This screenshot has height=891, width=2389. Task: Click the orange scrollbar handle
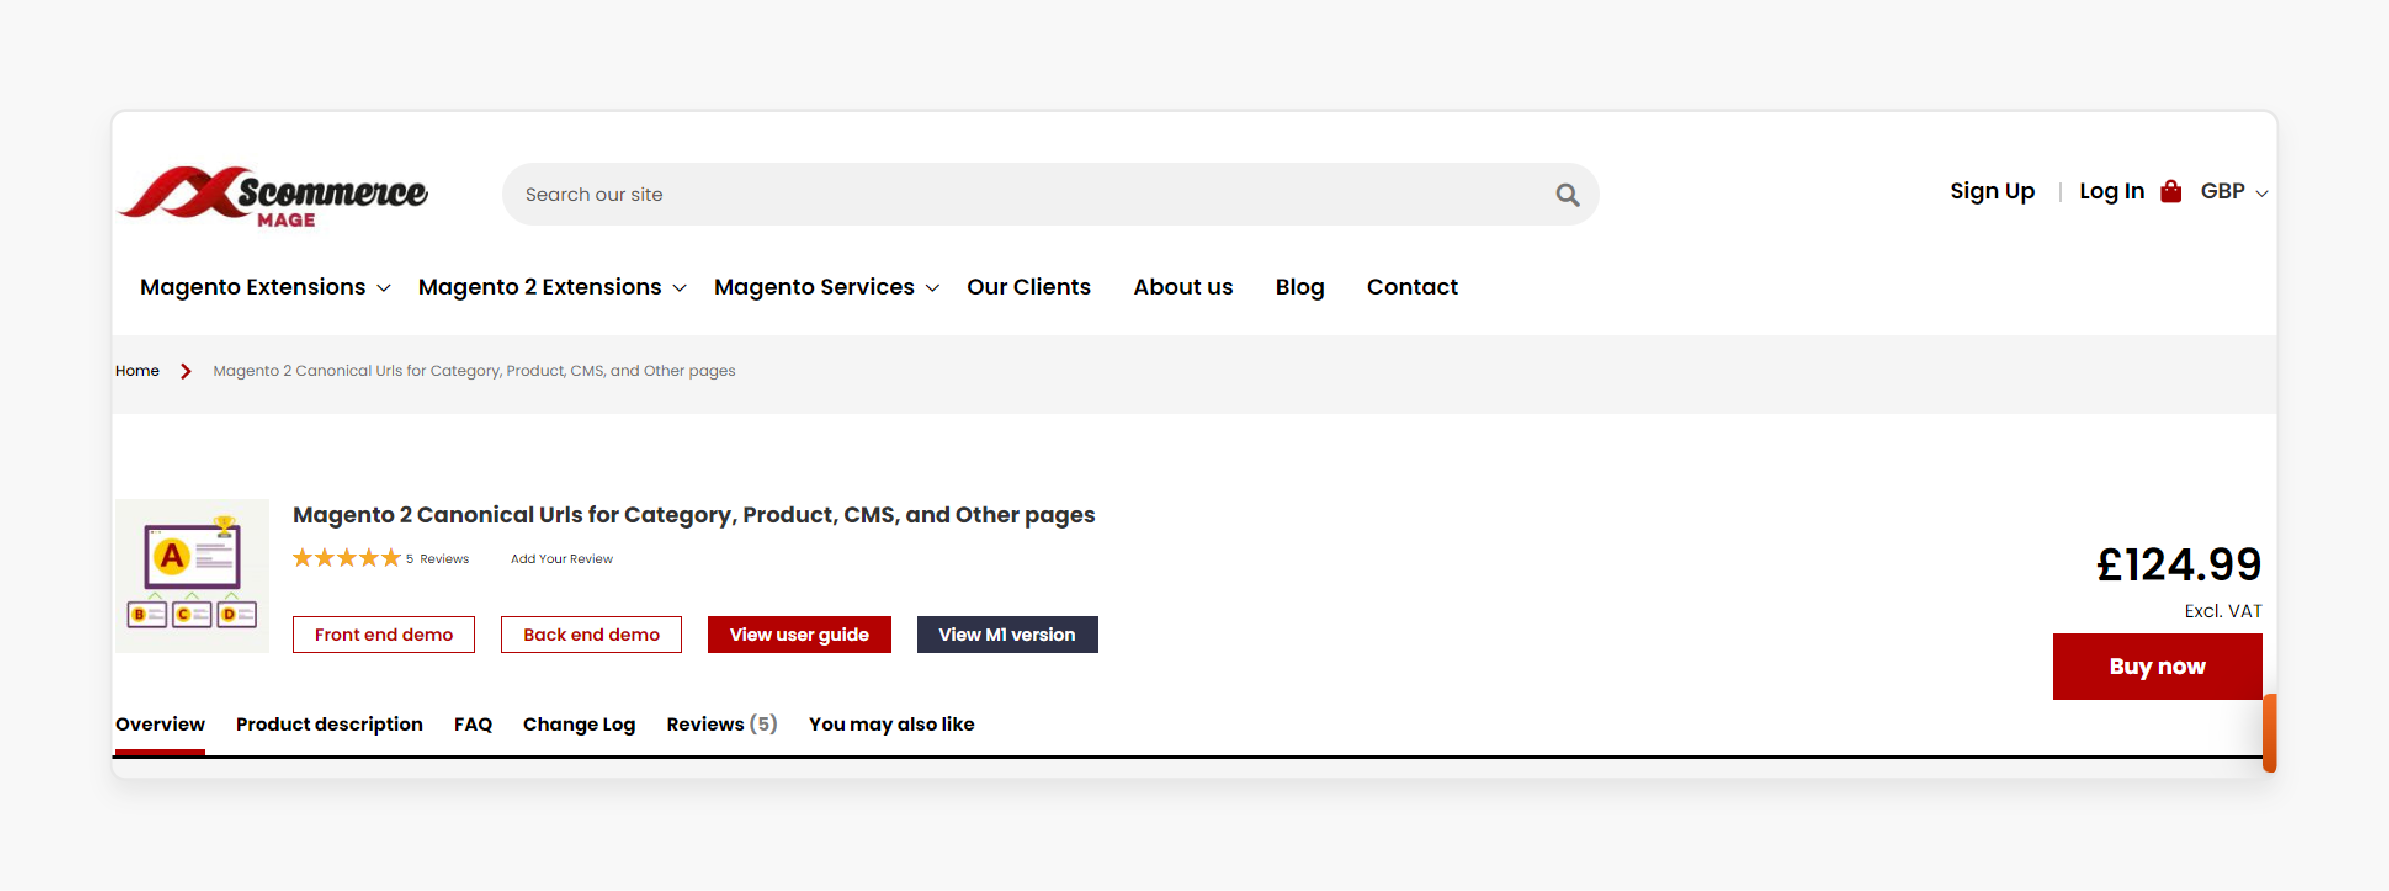[x=2270, y=733]
